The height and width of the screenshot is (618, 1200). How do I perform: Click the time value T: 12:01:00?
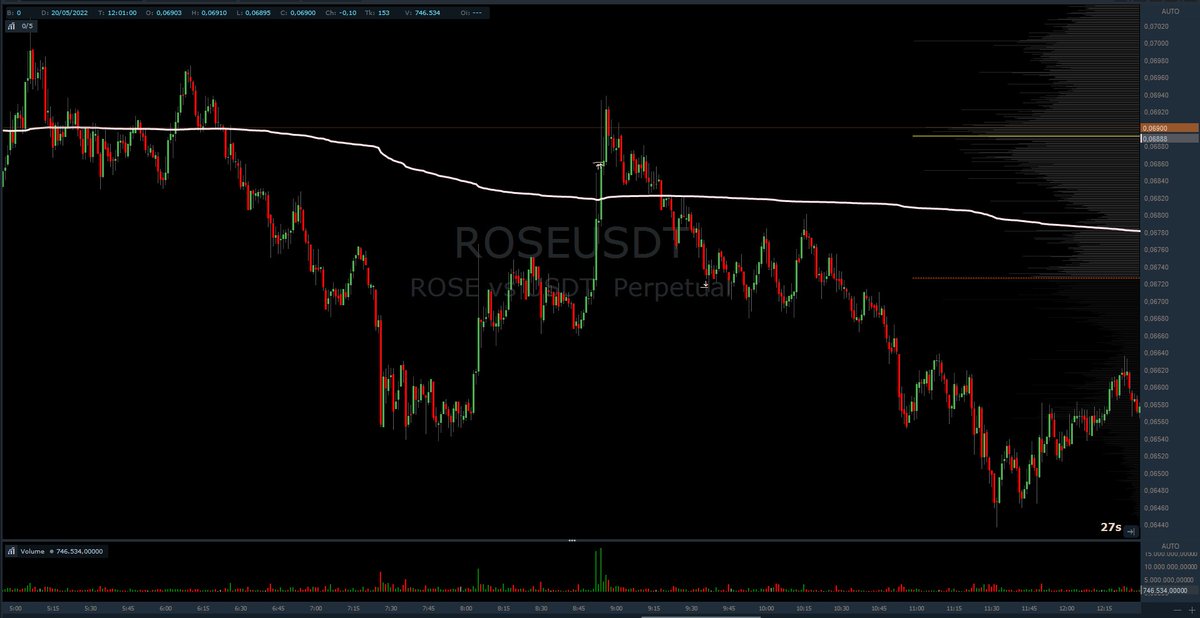(x=117, y=13)
